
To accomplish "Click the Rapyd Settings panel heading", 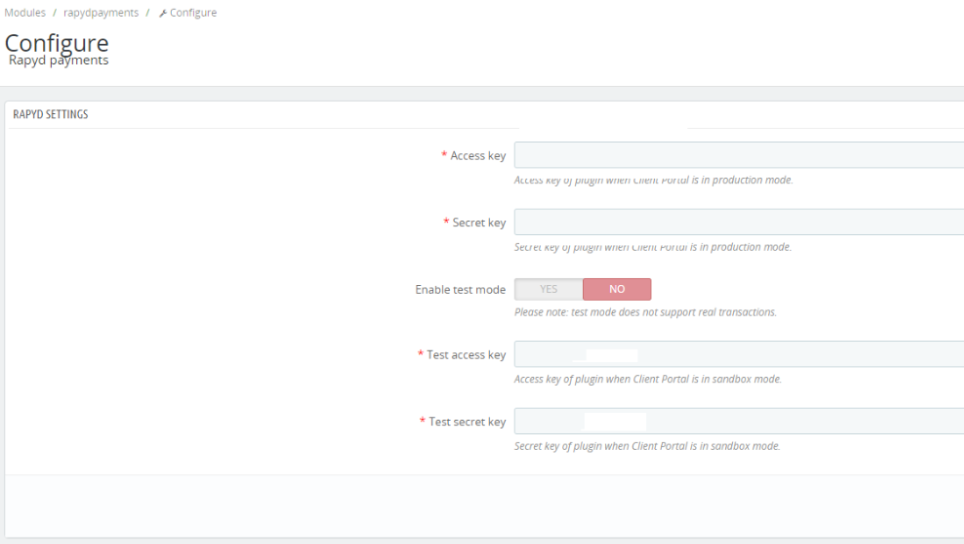I will pos(50,114).
